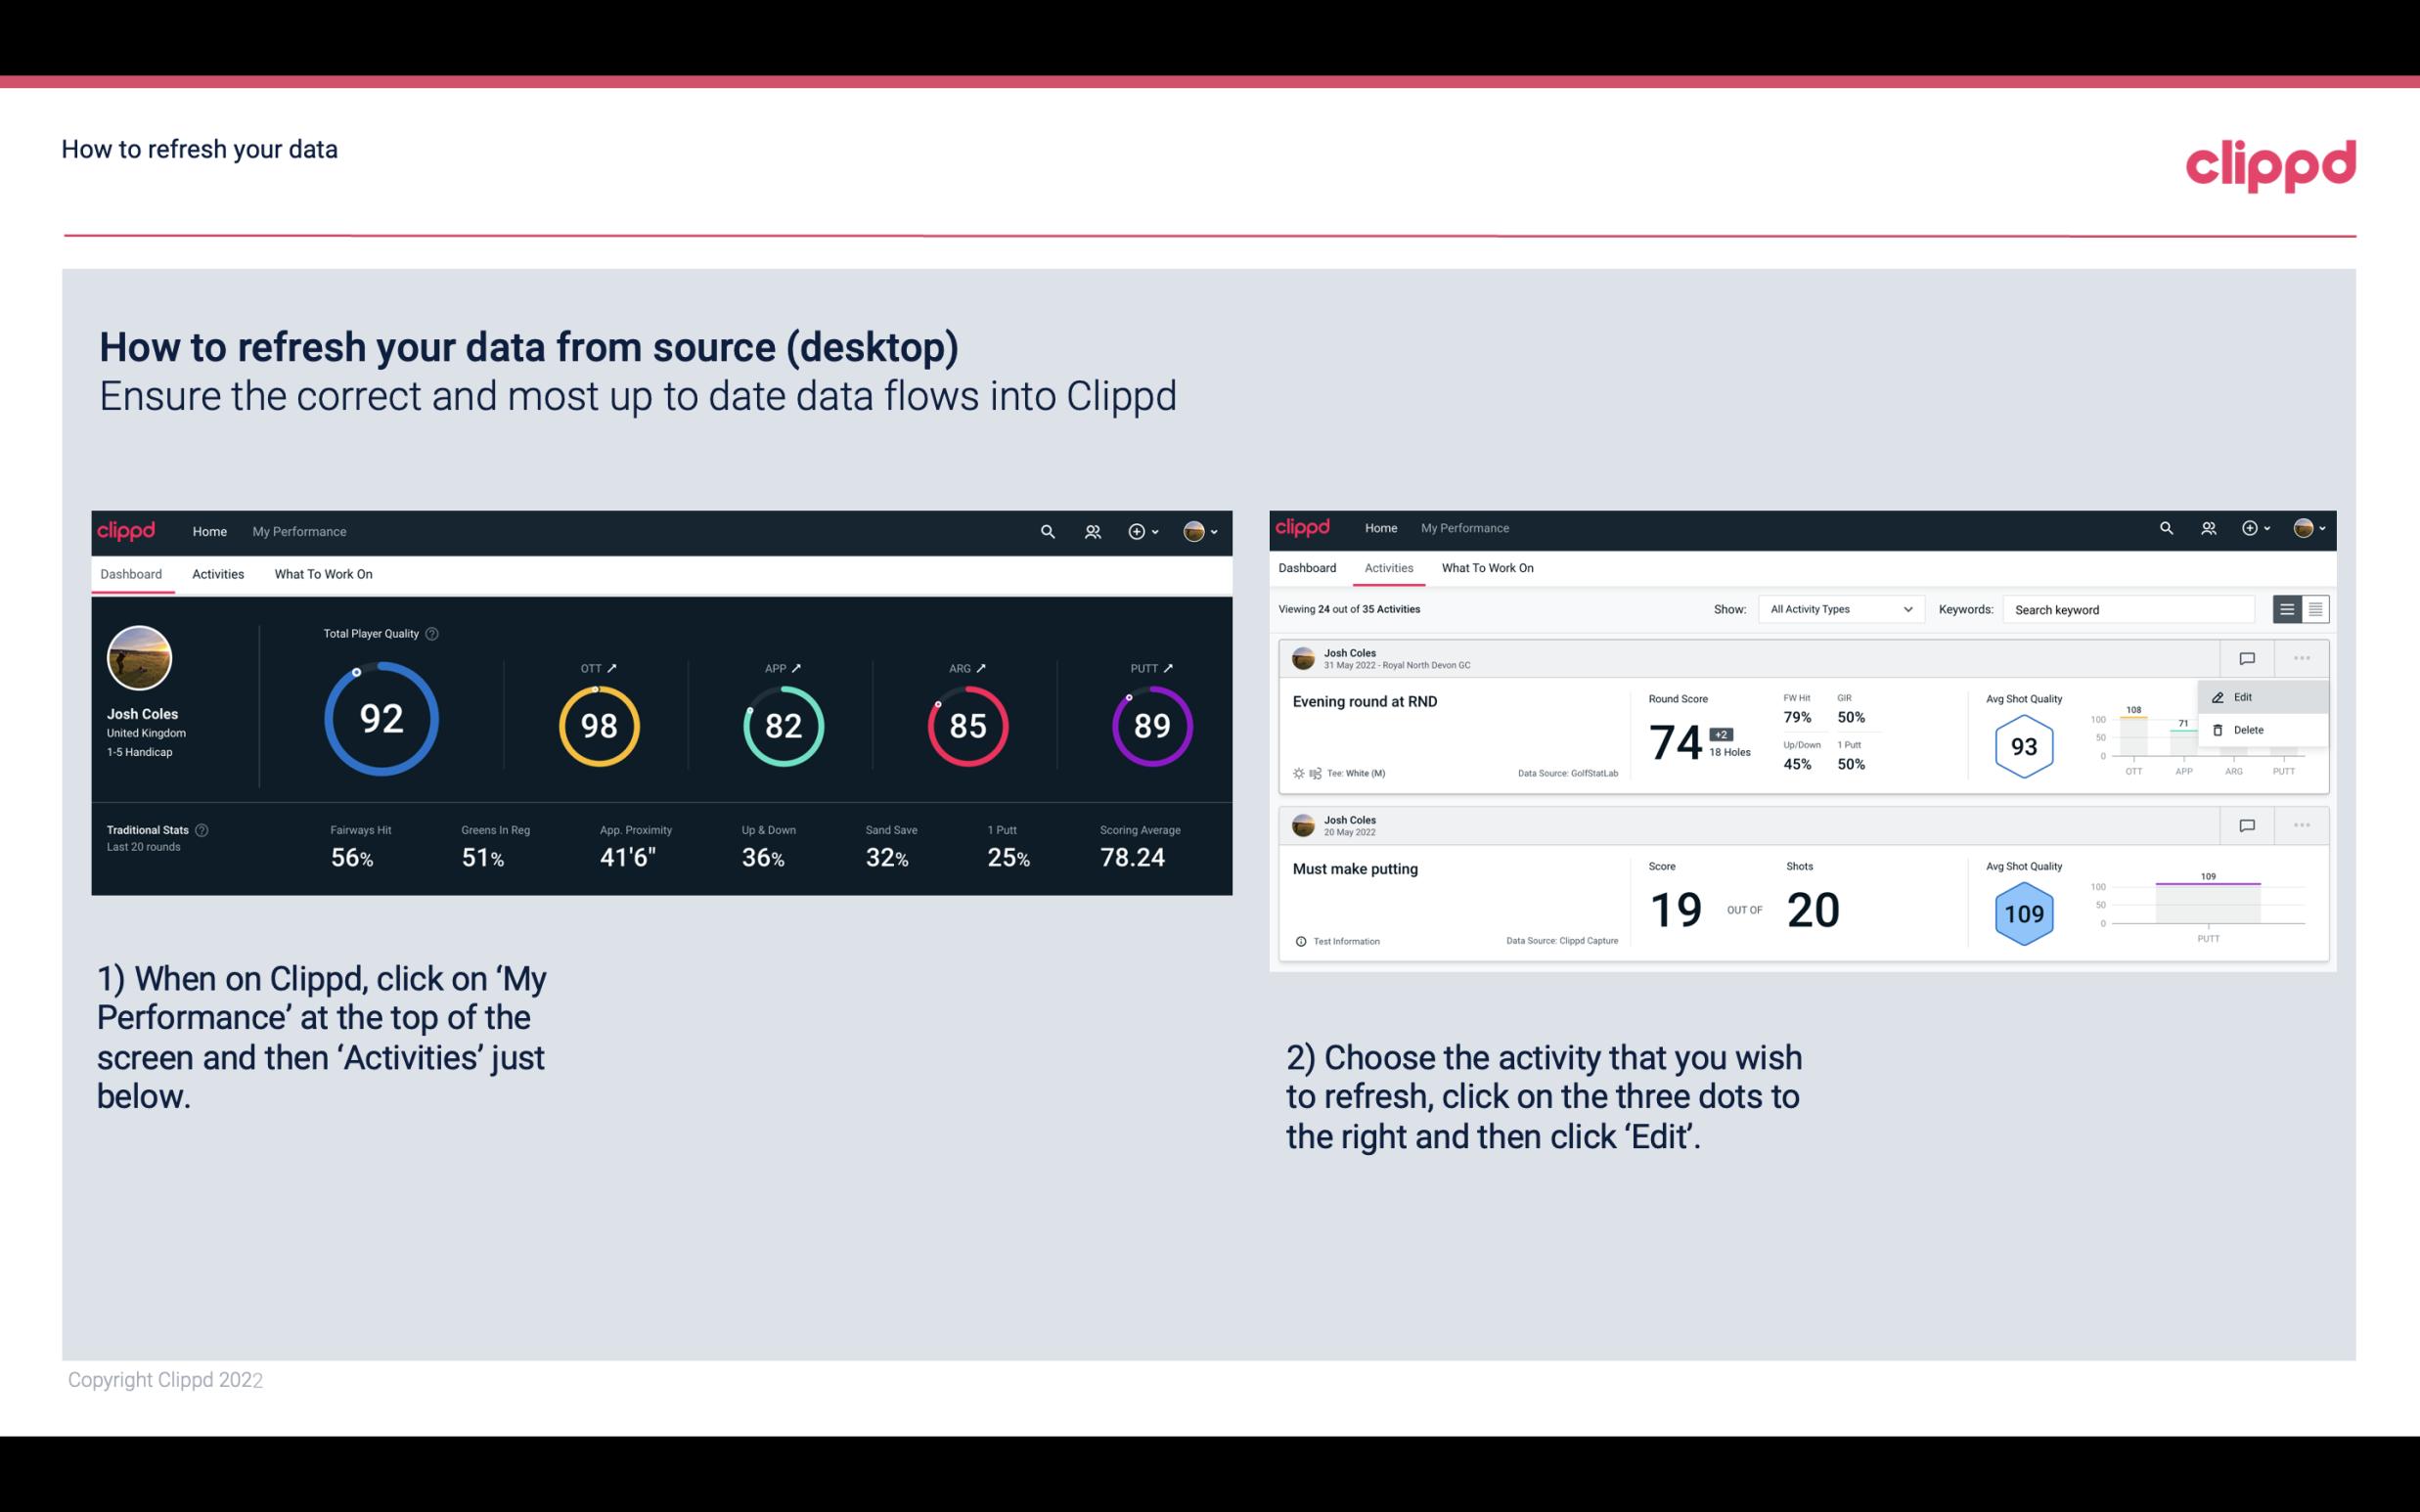Click the search icon in top navigation
This screenshot has width=2420, height=1512.
(1046, 529)
